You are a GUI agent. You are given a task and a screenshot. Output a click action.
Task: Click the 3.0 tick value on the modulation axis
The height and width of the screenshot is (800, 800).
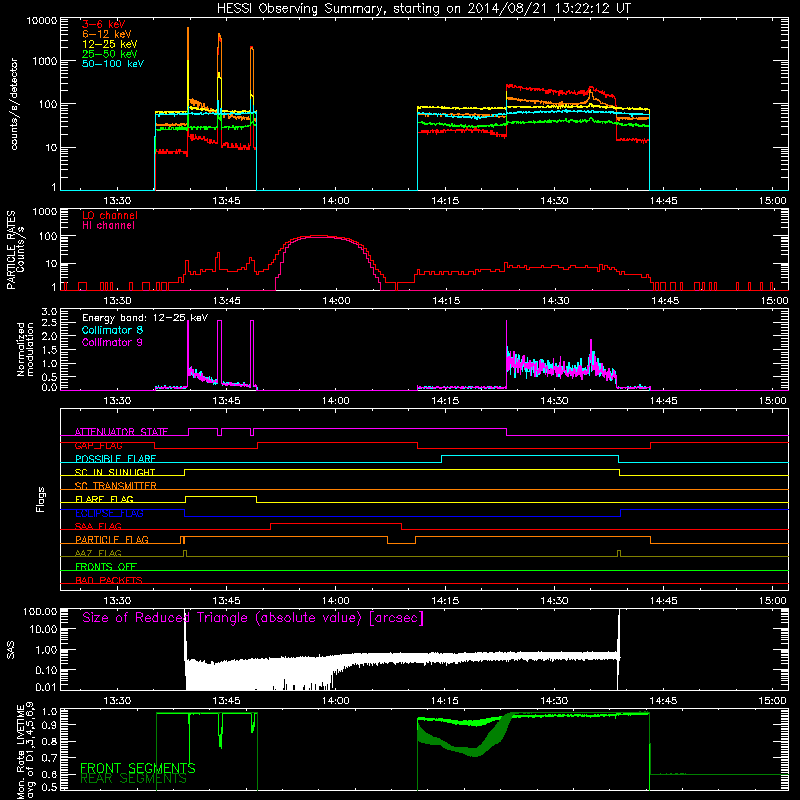(x=49, y=312)
